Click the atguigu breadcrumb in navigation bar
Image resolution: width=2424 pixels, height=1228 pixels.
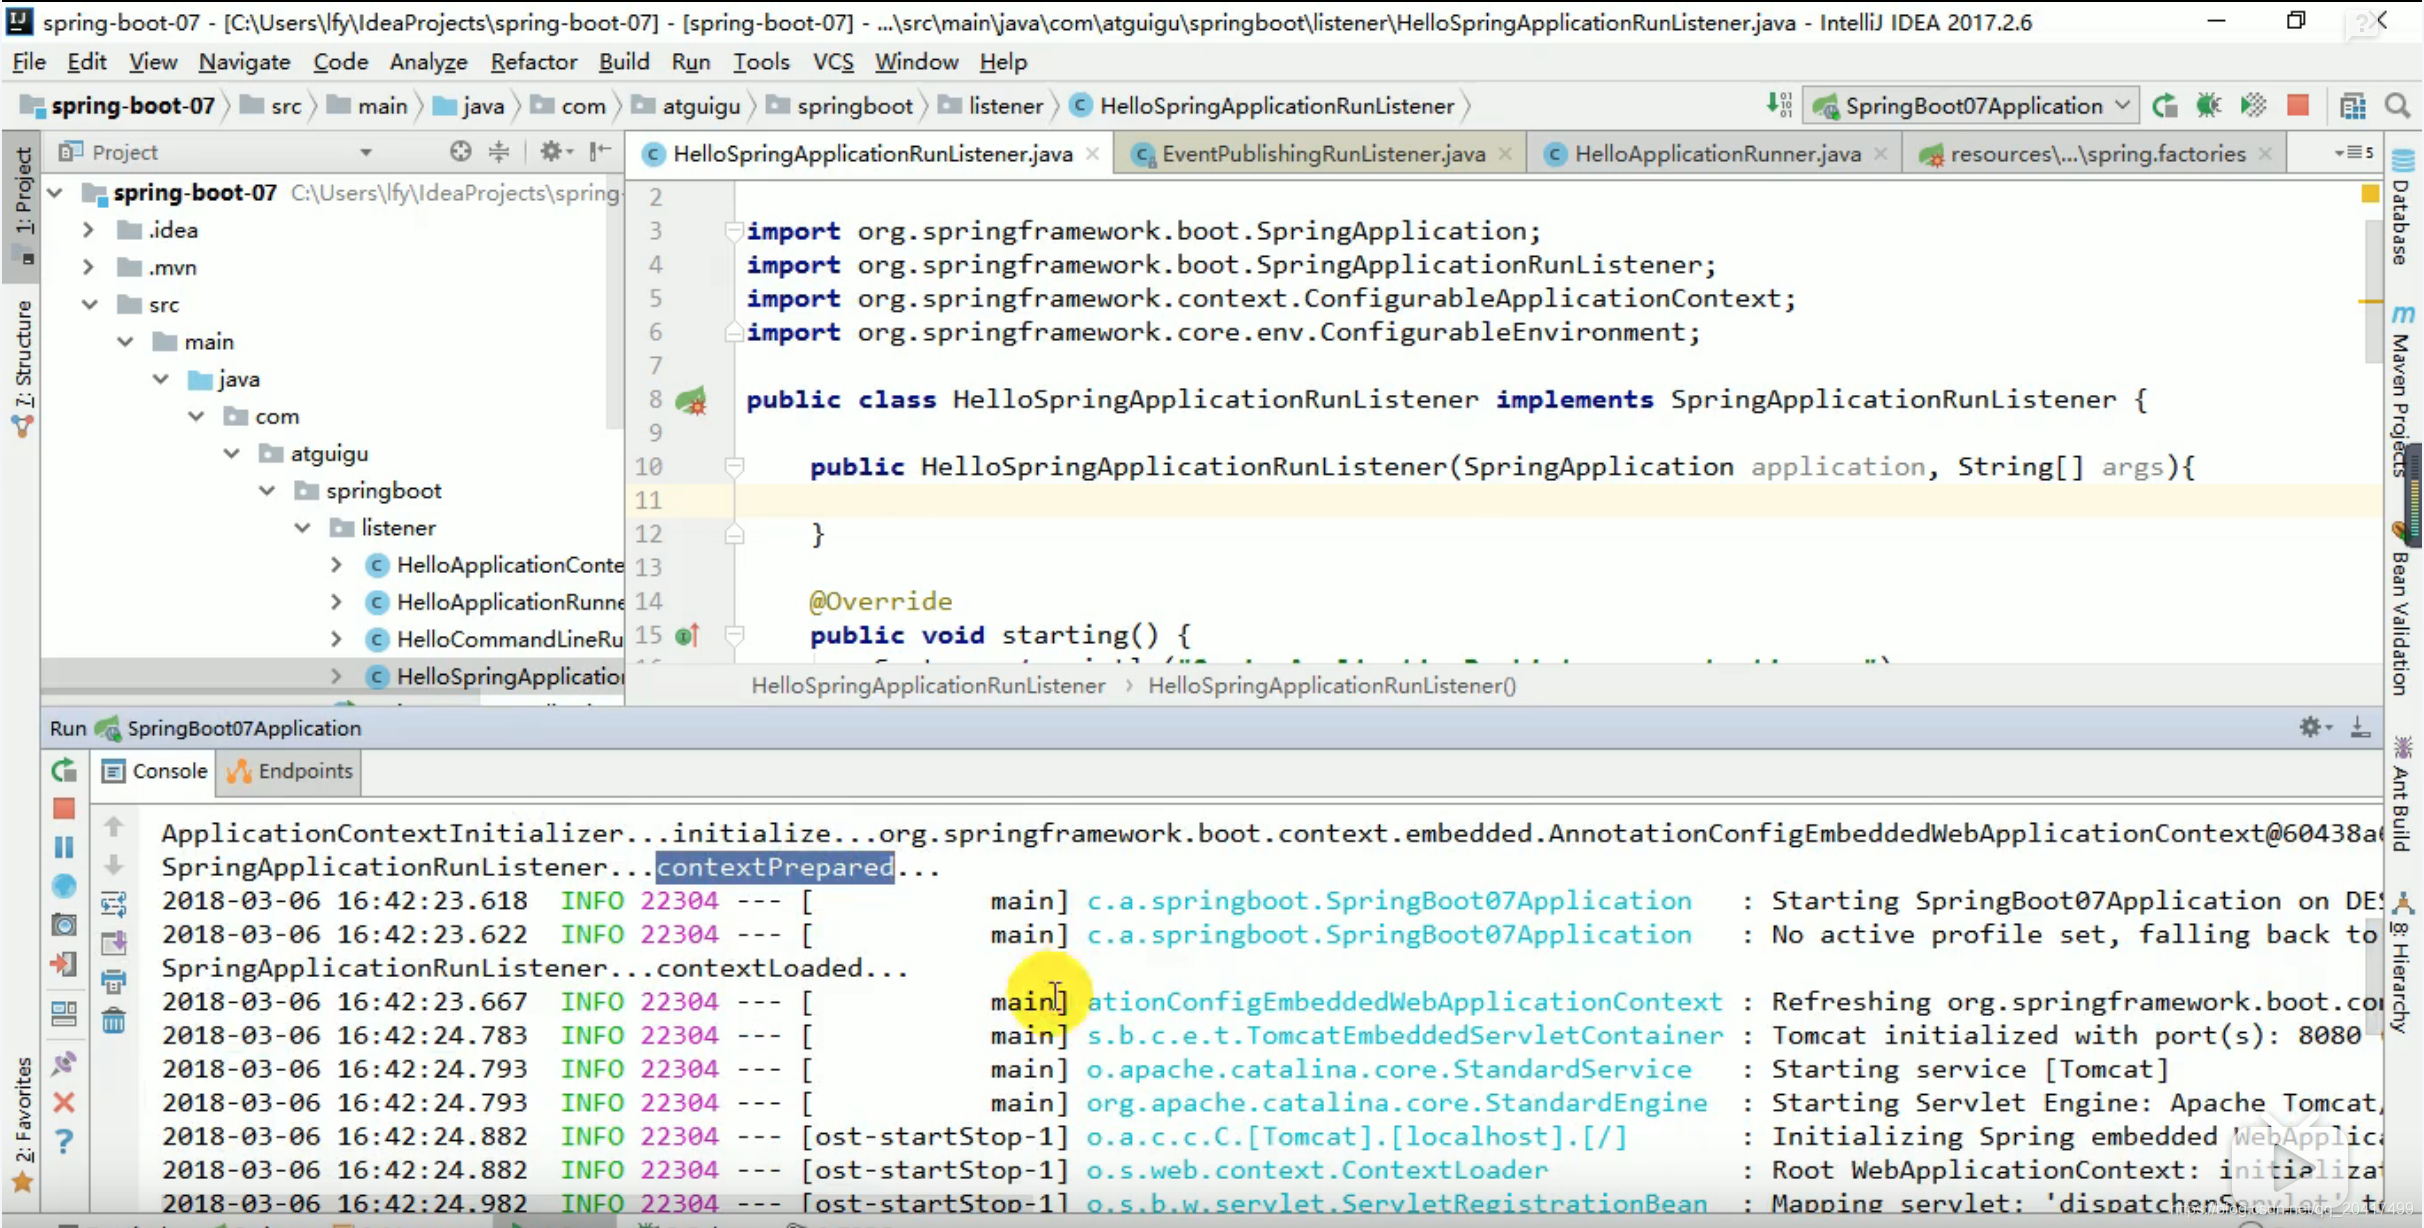[x=700, y=106]
